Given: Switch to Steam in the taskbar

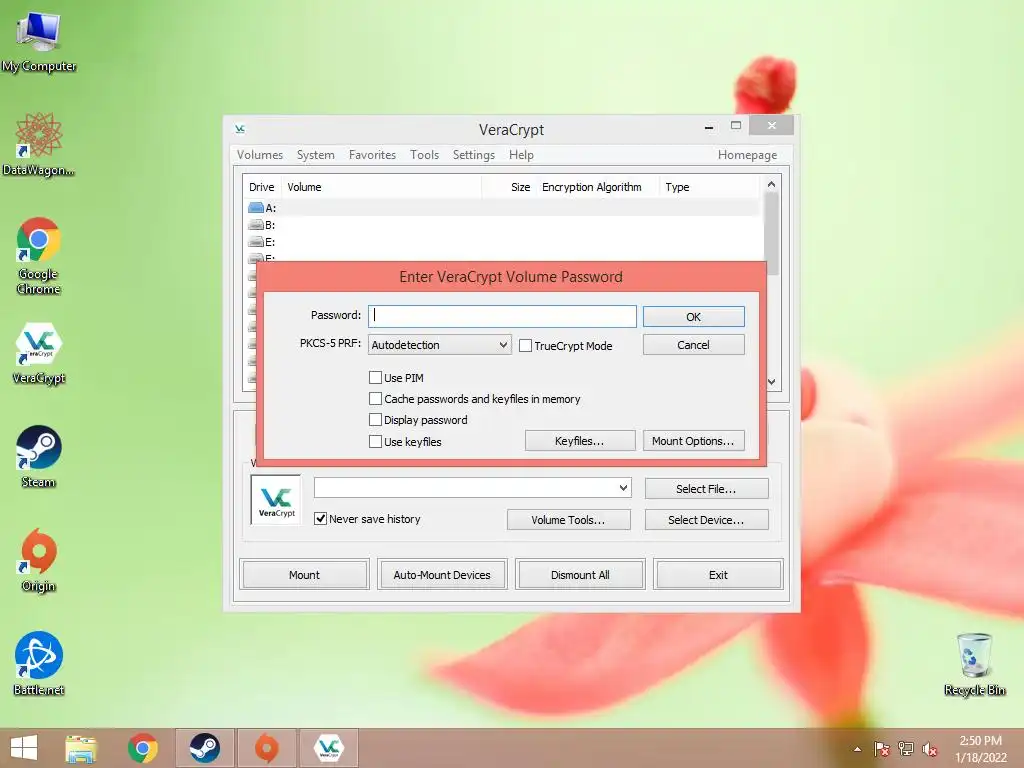Looking at the screenshot, I should (204, 748).
